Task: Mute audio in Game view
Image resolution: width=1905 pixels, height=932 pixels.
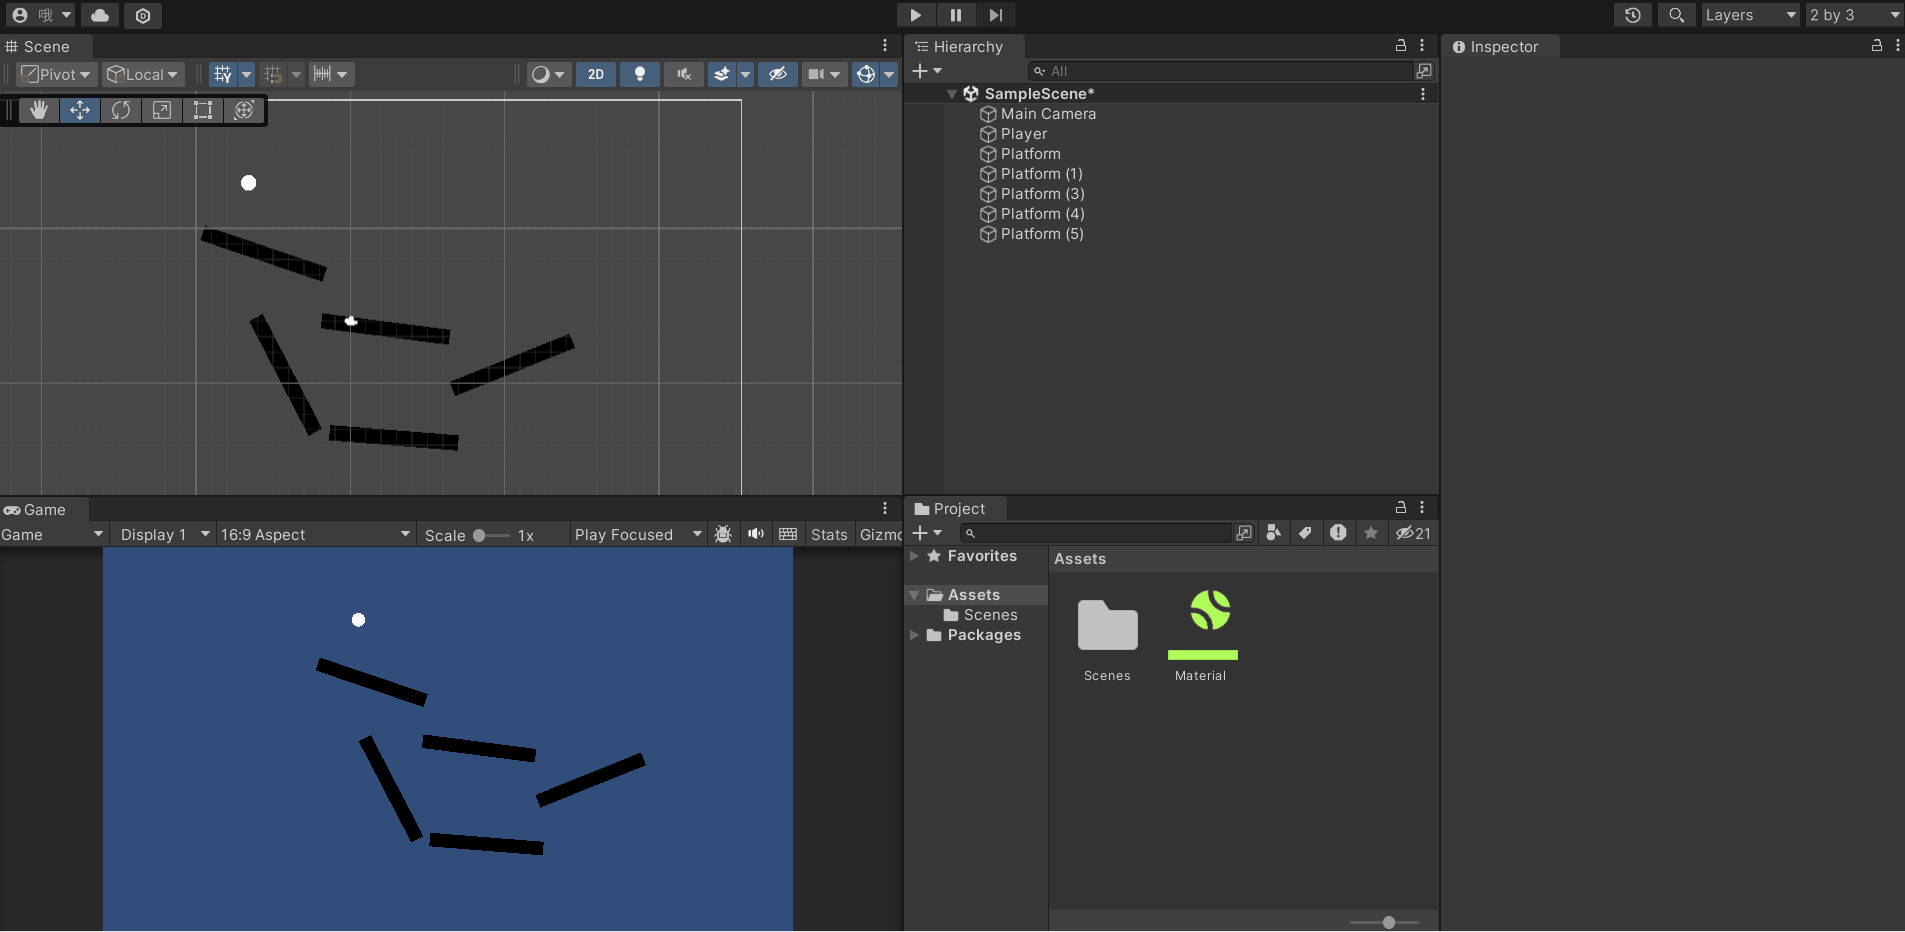Action: point(756,534)
